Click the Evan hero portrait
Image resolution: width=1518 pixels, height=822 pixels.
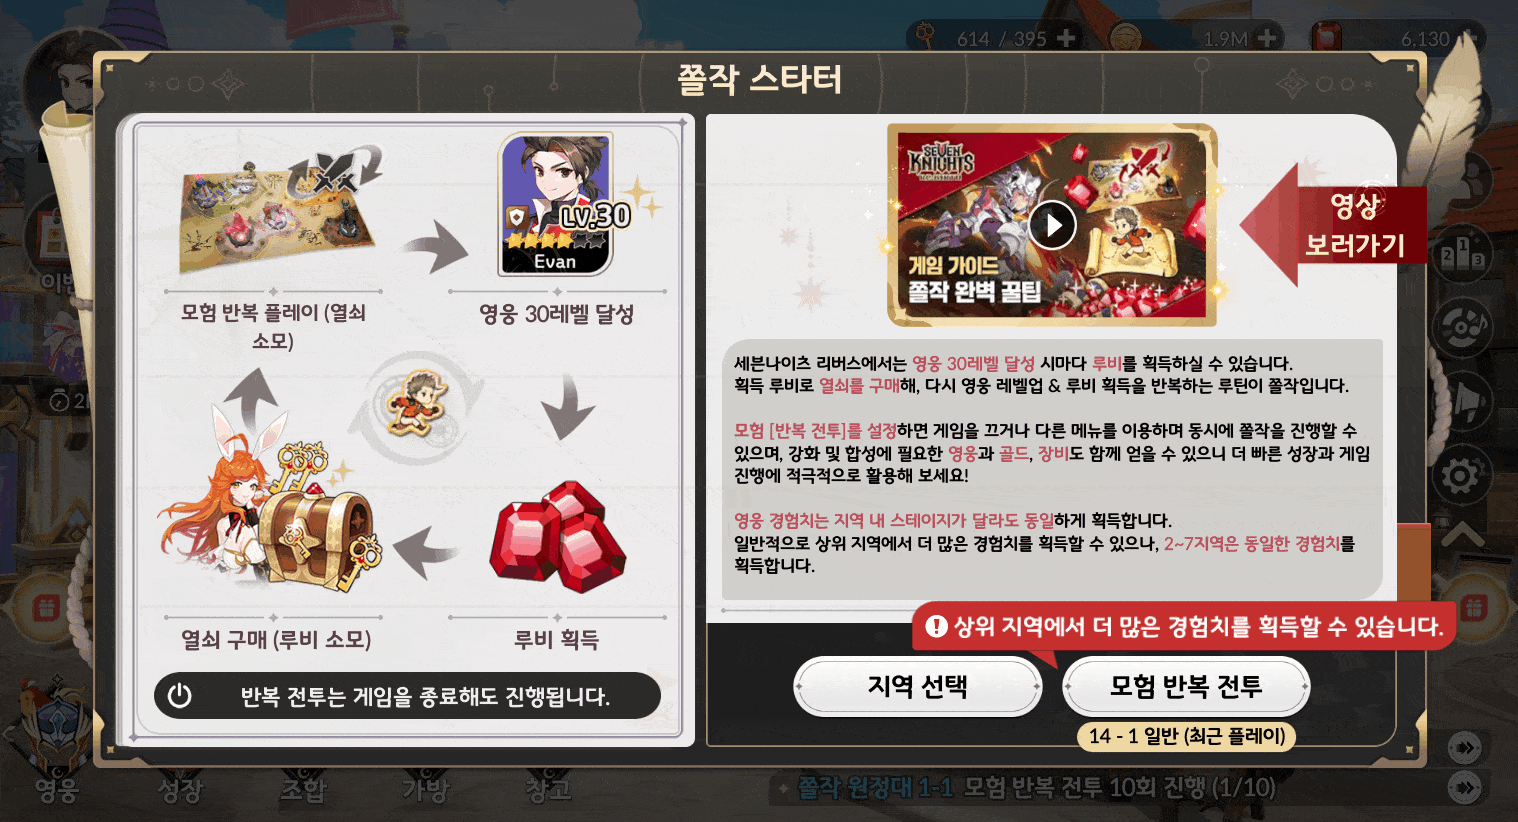[557, 205]
